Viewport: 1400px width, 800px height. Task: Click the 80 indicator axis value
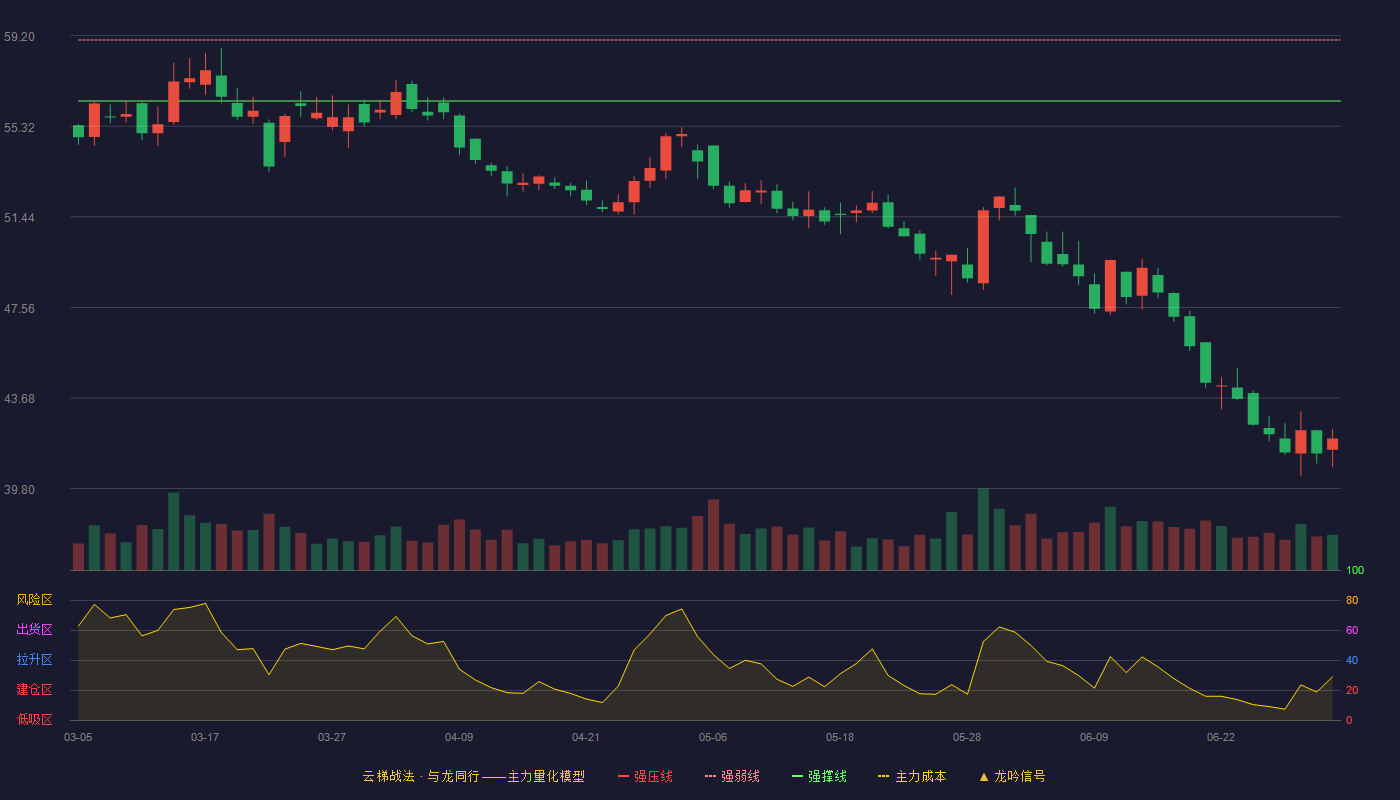tap(1352, 601)
